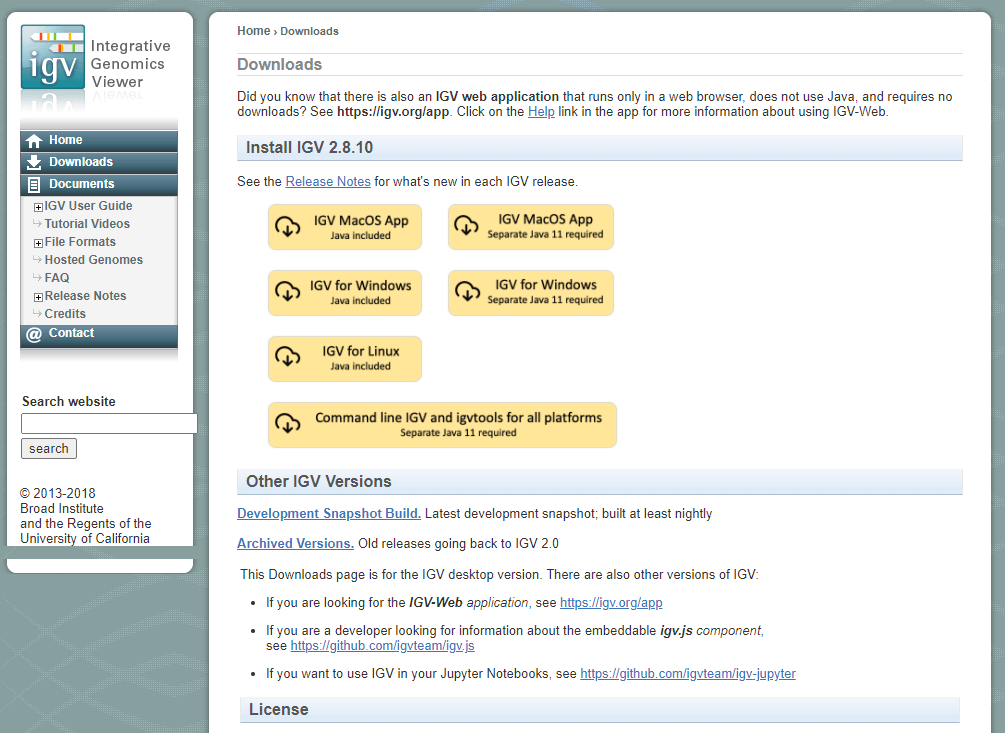Click the Downloads page title
The image size is (1005, 733).
(279, 64)
